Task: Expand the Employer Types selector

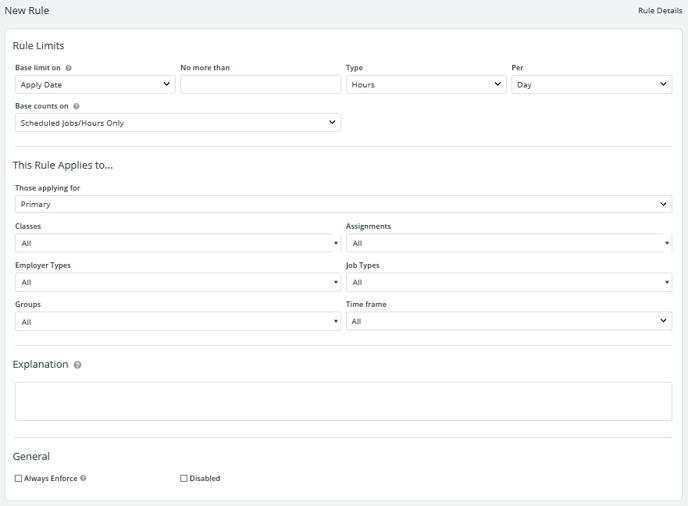Action: 178,282
